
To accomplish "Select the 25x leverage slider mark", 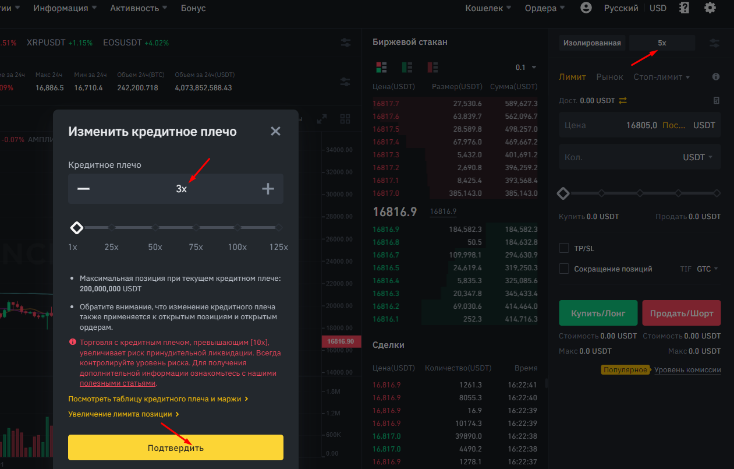I will pos(112,228).
